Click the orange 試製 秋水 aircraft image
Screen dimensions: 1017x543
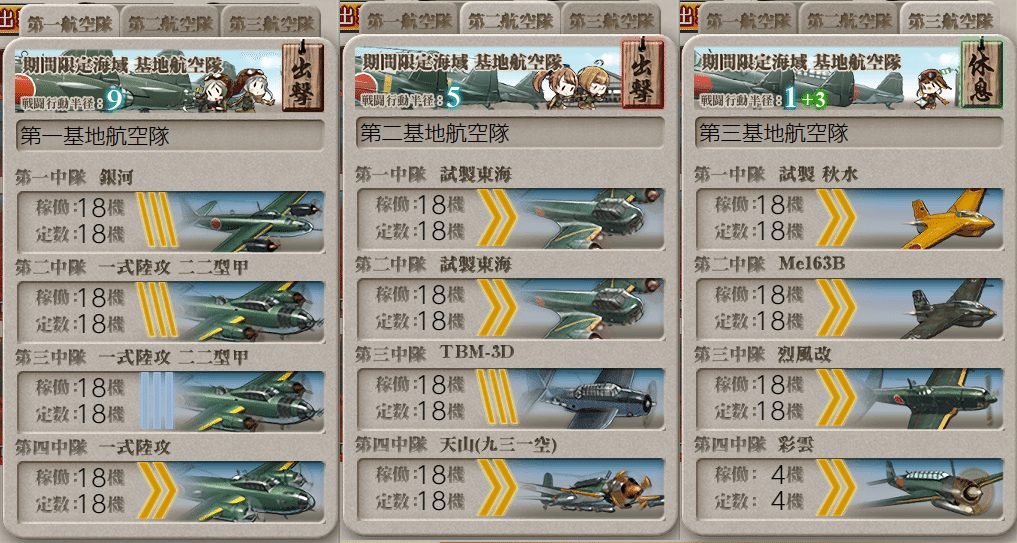pyautogui.click(x=949, y=219)
